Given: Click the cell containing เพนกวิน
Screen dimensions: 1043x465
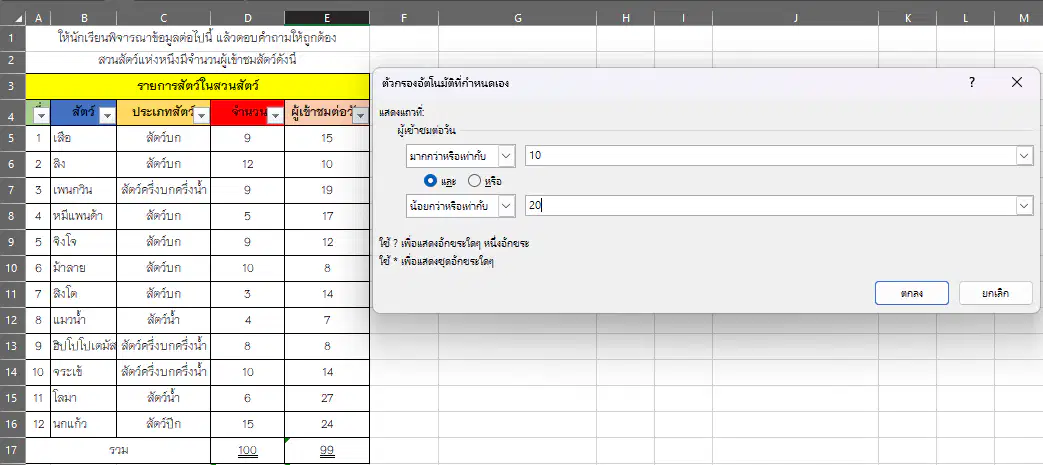Looking at the screenshot, I should tap(83, 190).
